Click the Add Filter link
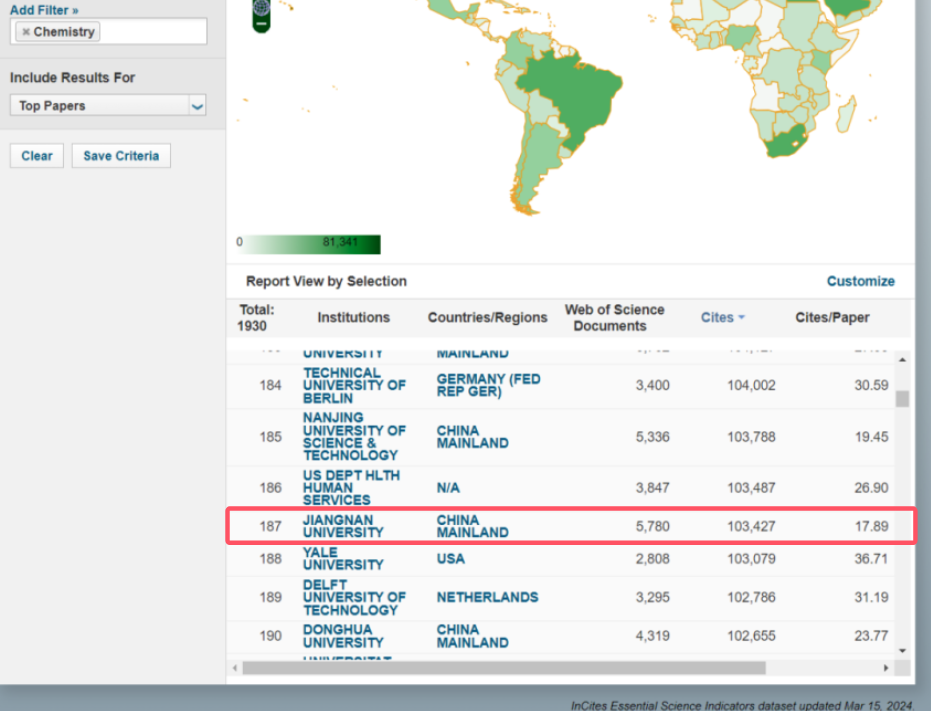Viewport: 931px width, 711px height. point(44,10)
